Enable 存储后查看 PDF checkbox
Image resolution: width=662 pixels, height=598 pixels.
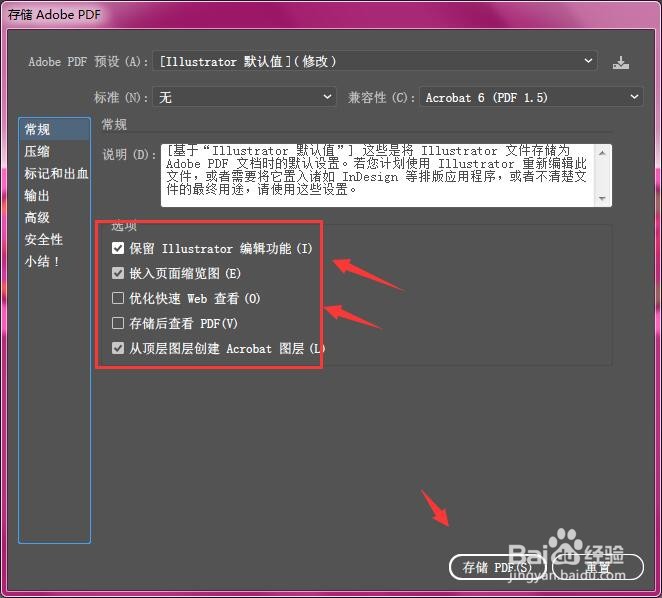click(118, 323)
